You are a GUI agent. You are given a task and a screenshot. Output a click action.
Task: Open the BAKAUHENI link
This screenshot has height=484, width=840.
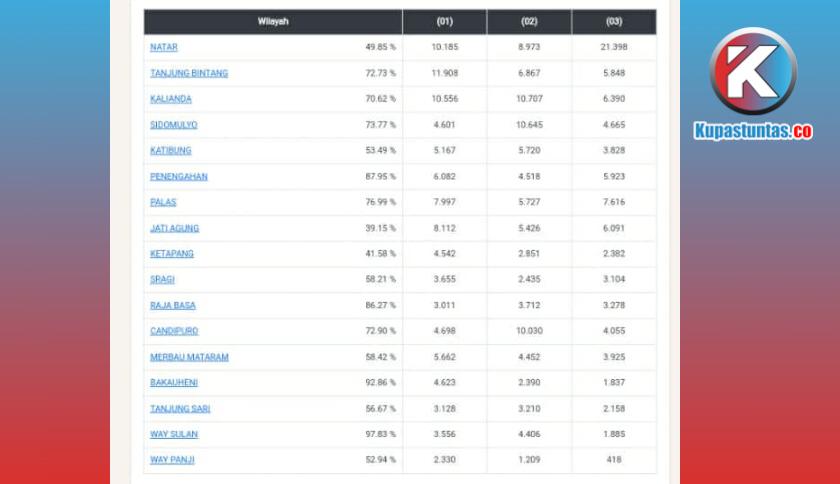pos(174,382)
